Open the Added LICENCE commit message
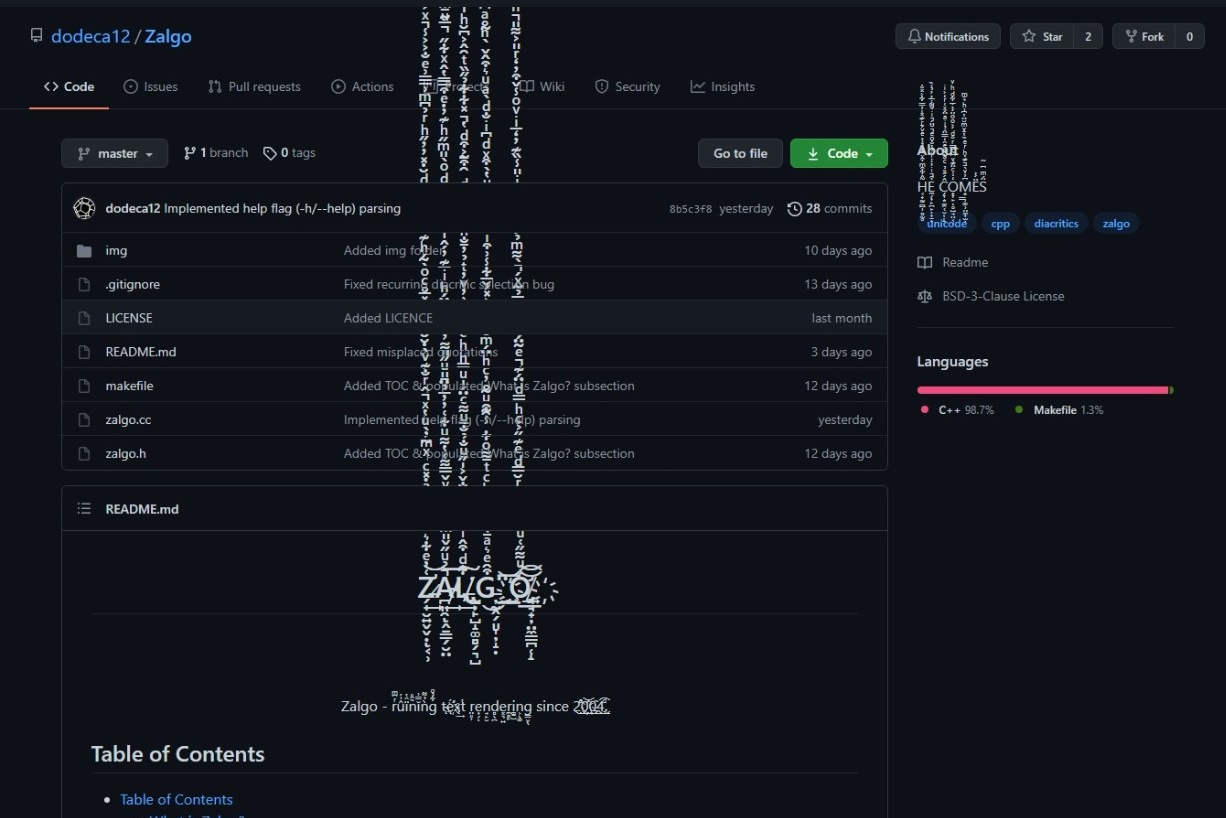 pos(388,318)
